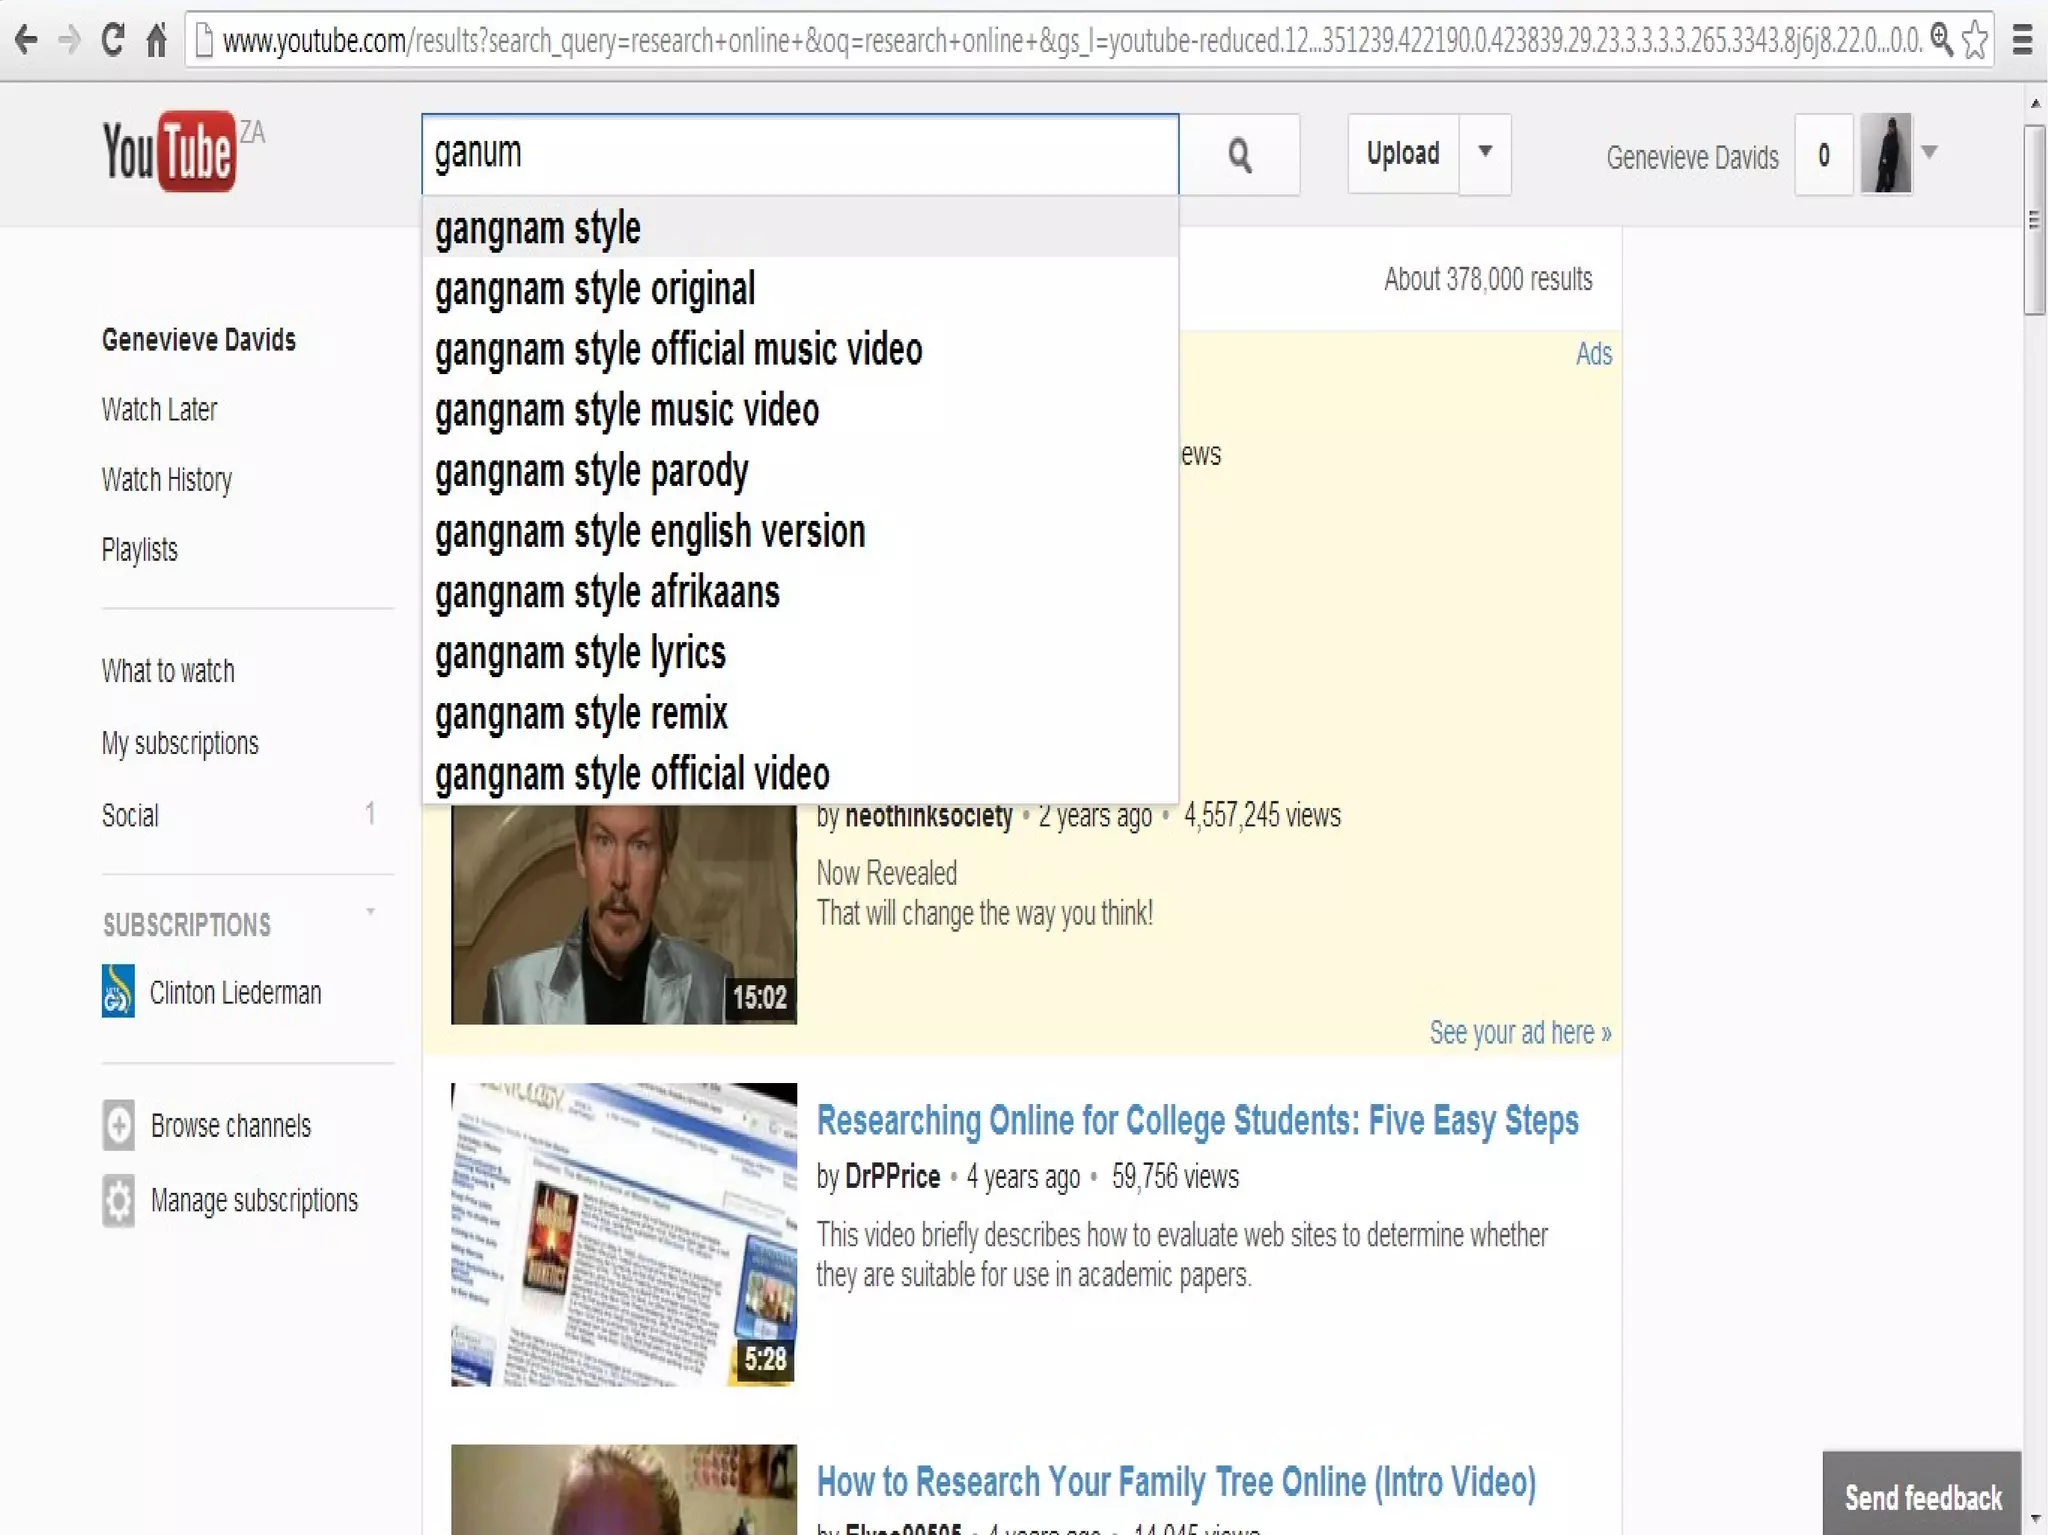
Task: Open Chrome hamburger menu icon
Action: [2022, 40]
